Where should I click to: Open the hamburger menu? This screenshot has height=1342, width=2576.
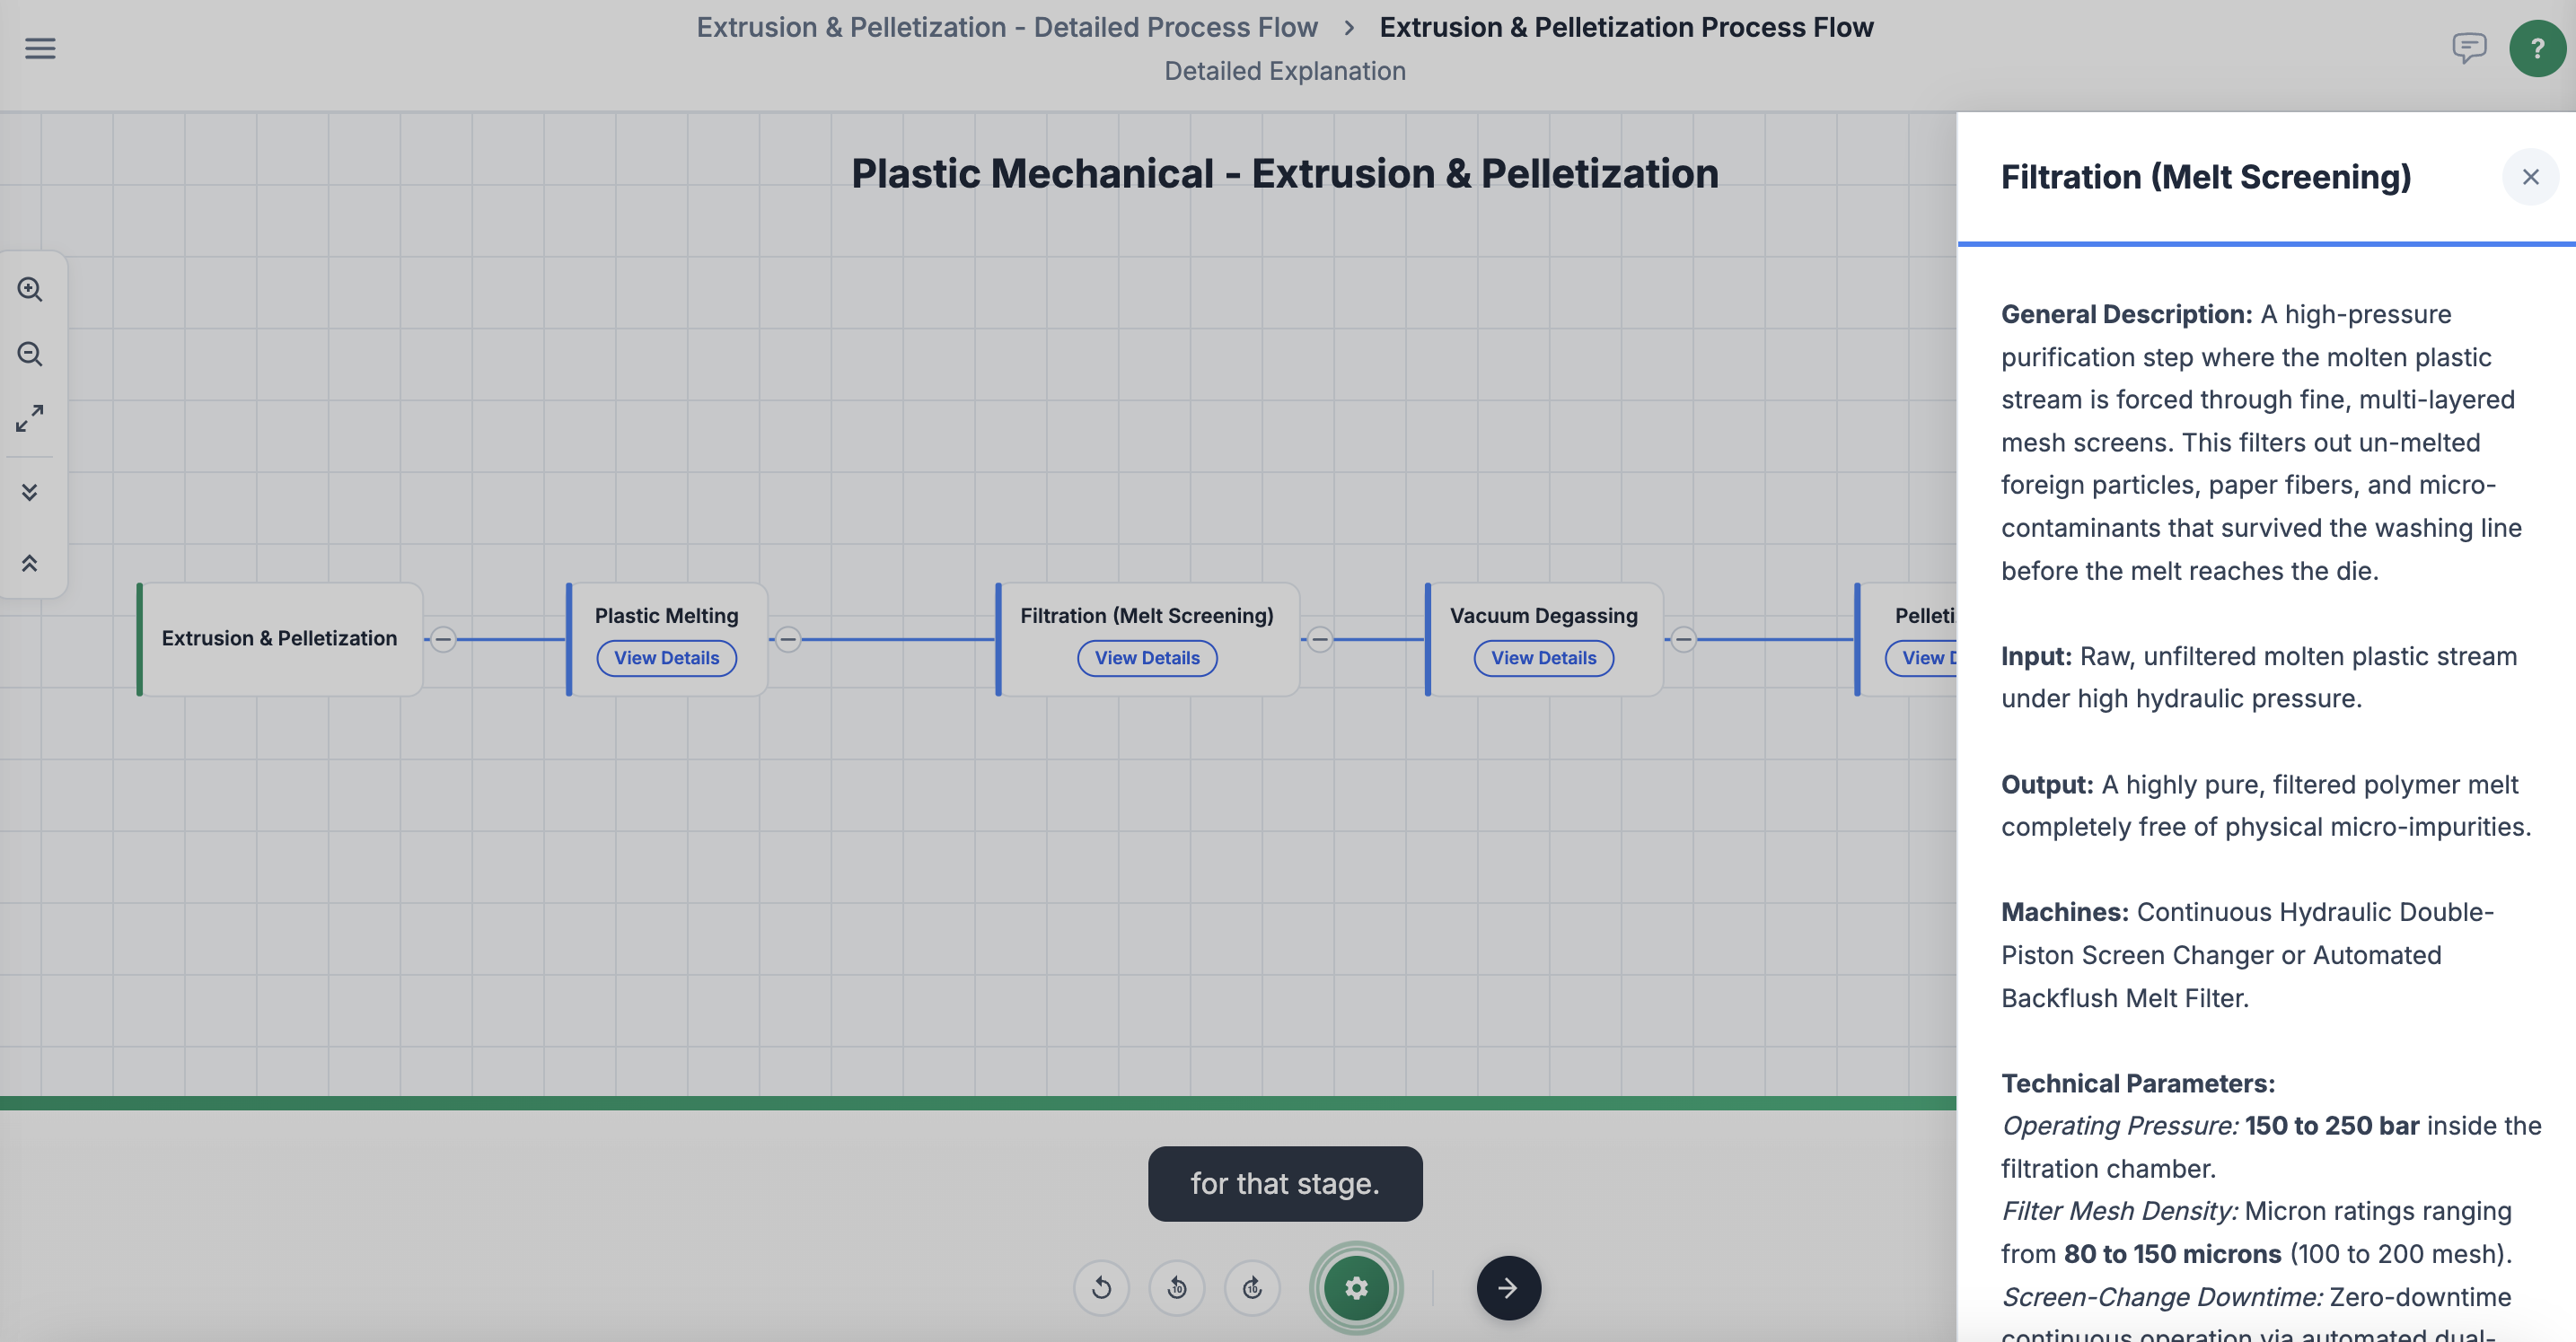tap(40, 48)
